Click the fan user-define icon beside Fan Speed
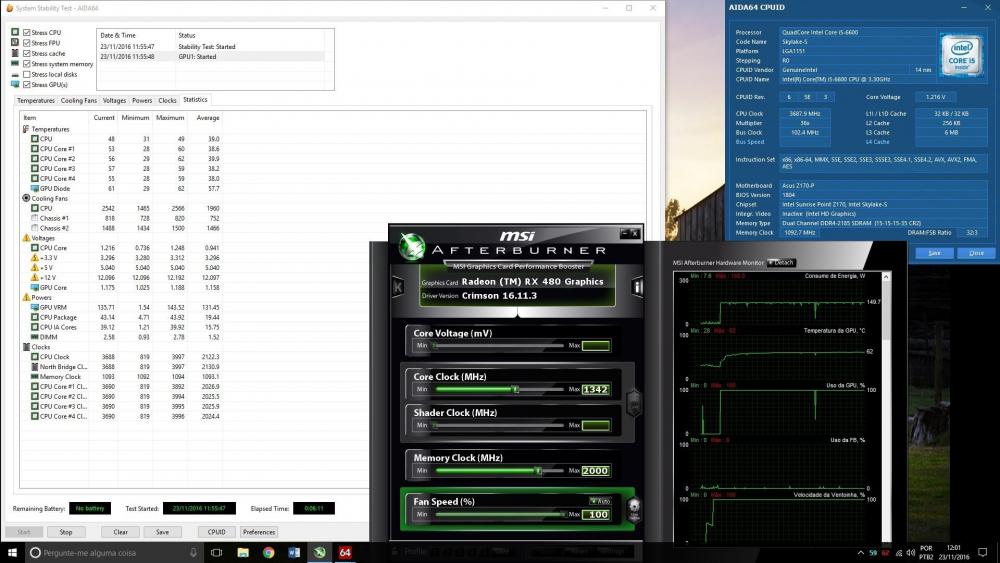Image resolution: width=1000 pixels, height=563 pixels. click(633, 510)
